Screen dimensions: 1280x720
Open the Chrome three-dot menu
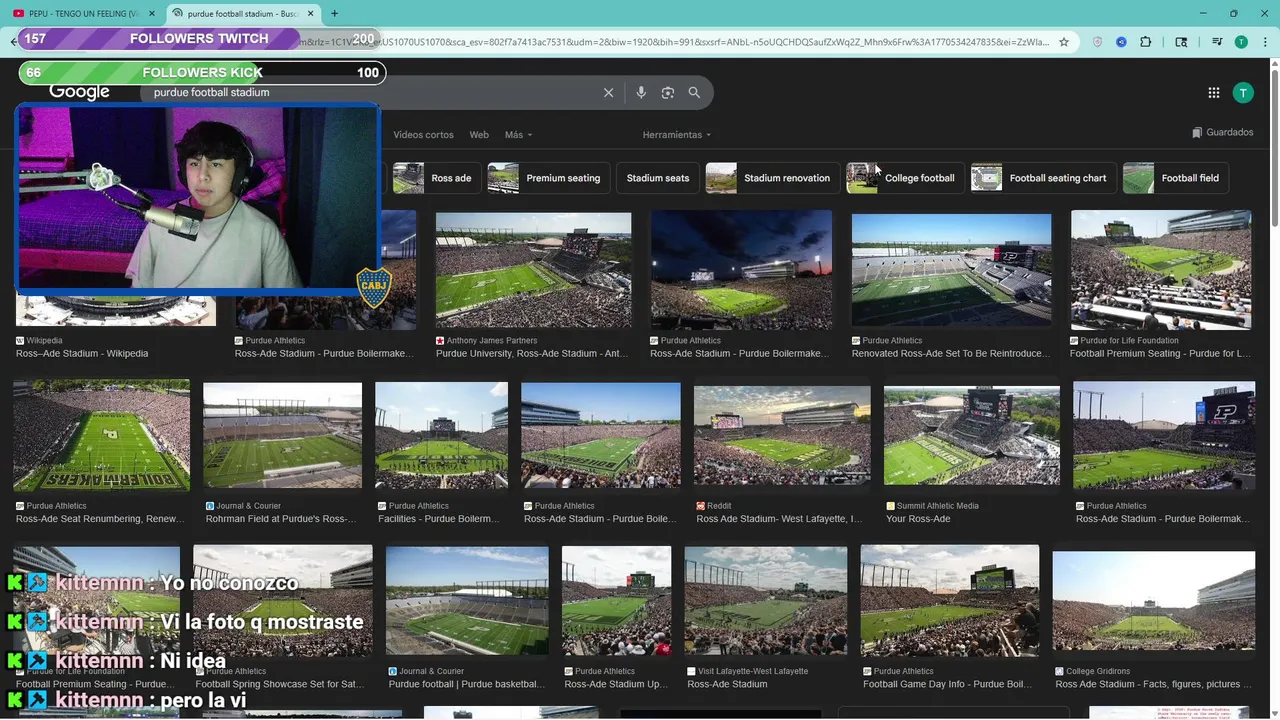(x=1265, y=42)
